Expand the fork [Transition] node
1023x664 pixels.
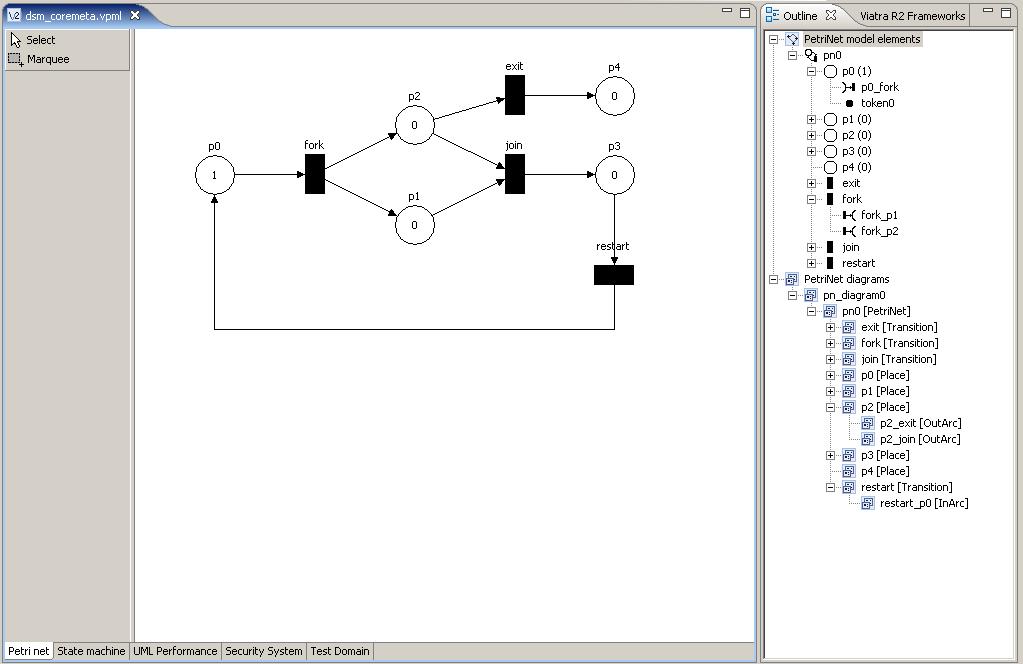click(x=830, y=343)
